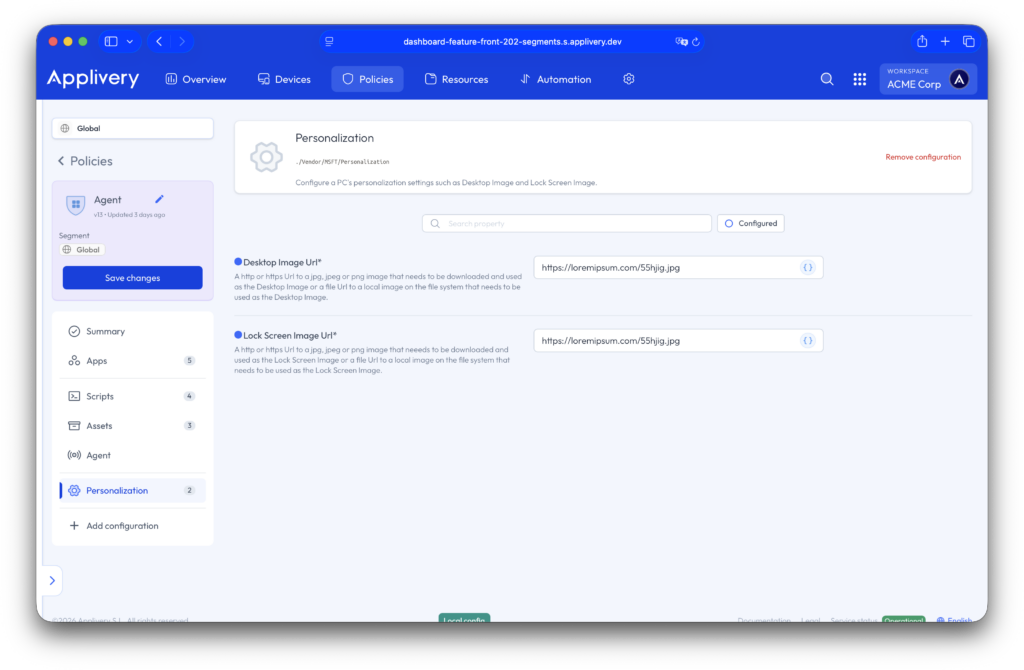Open the Devices tab
Screen dimensions: 1024x670
coord(284,79)
